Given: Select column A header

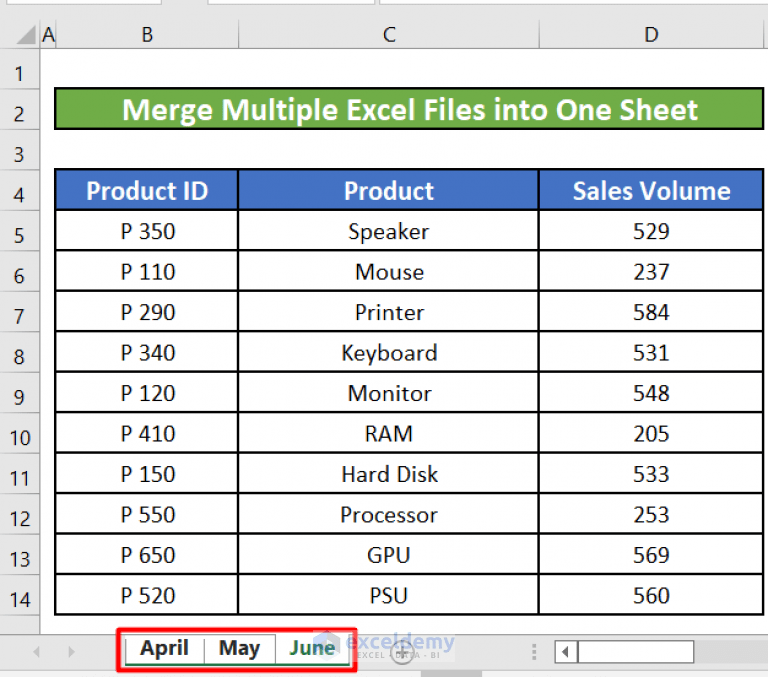Looking at the screenshot, I should 48,34.
